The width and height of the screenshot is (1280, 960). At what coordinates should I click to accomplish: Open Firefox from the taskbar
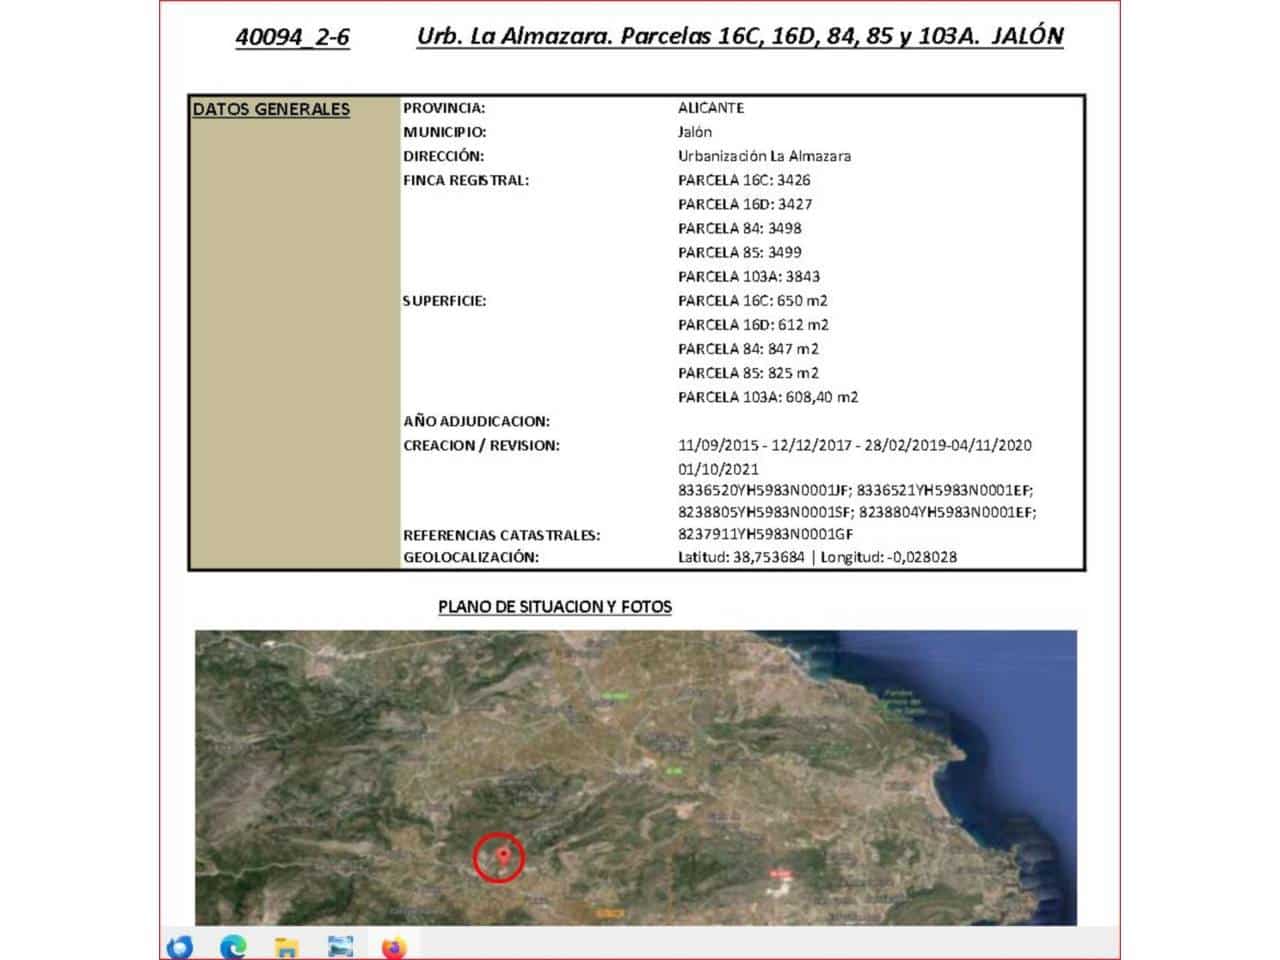392,944
